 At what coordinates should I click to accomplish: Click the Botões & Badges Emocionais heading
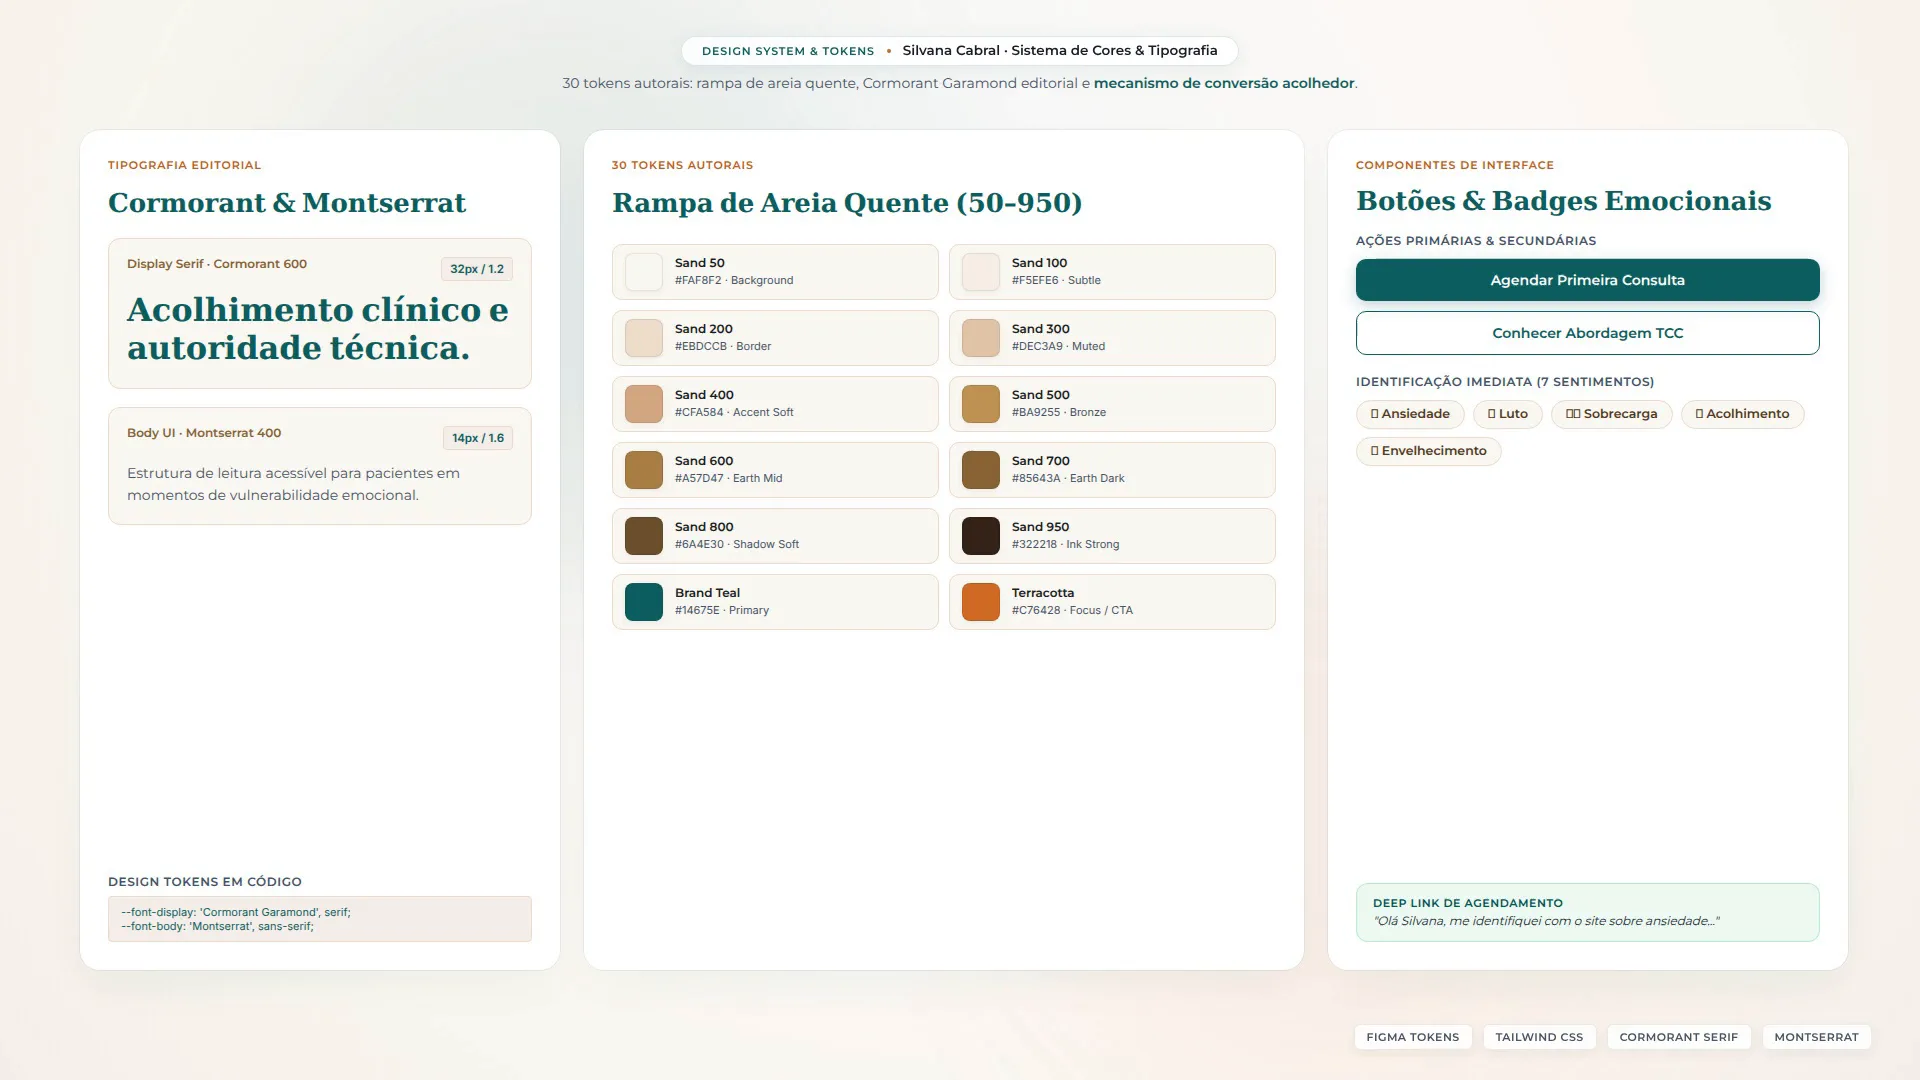[1563, 201]
